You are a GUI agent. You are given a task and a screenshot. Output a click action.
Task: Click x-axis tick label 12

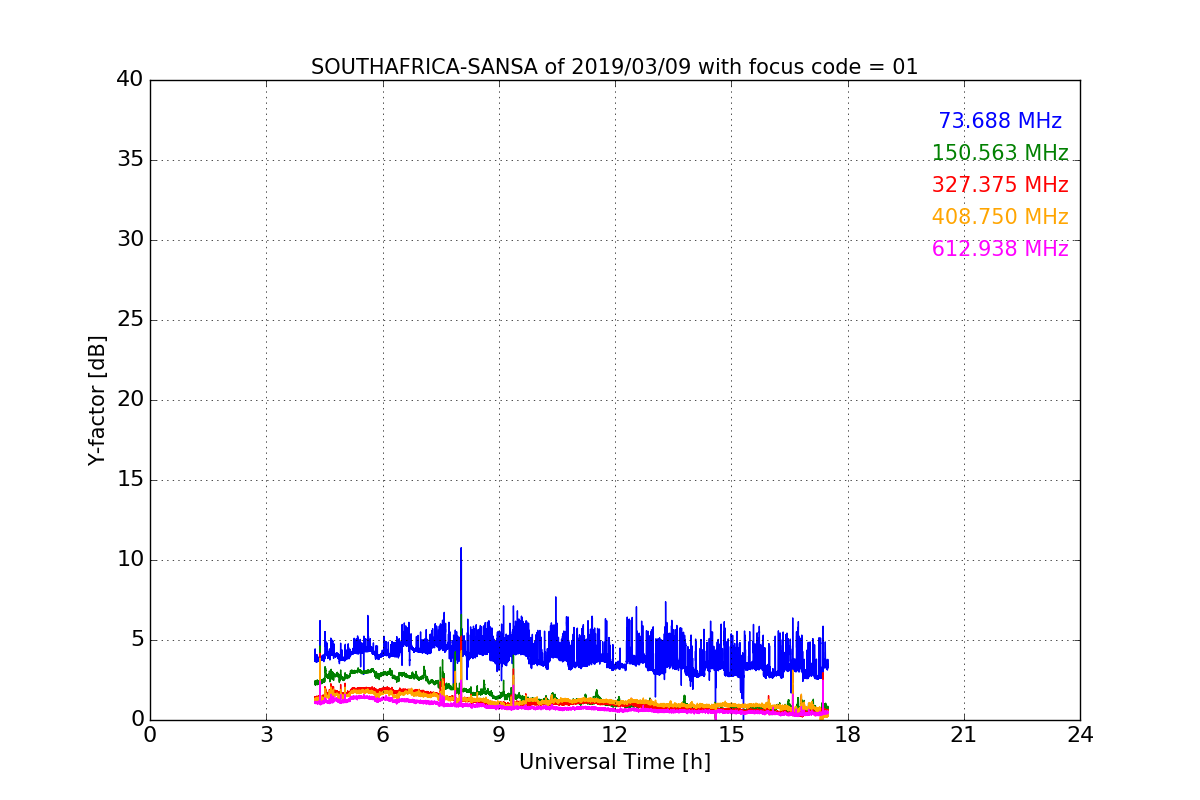(x=615, y=734)
